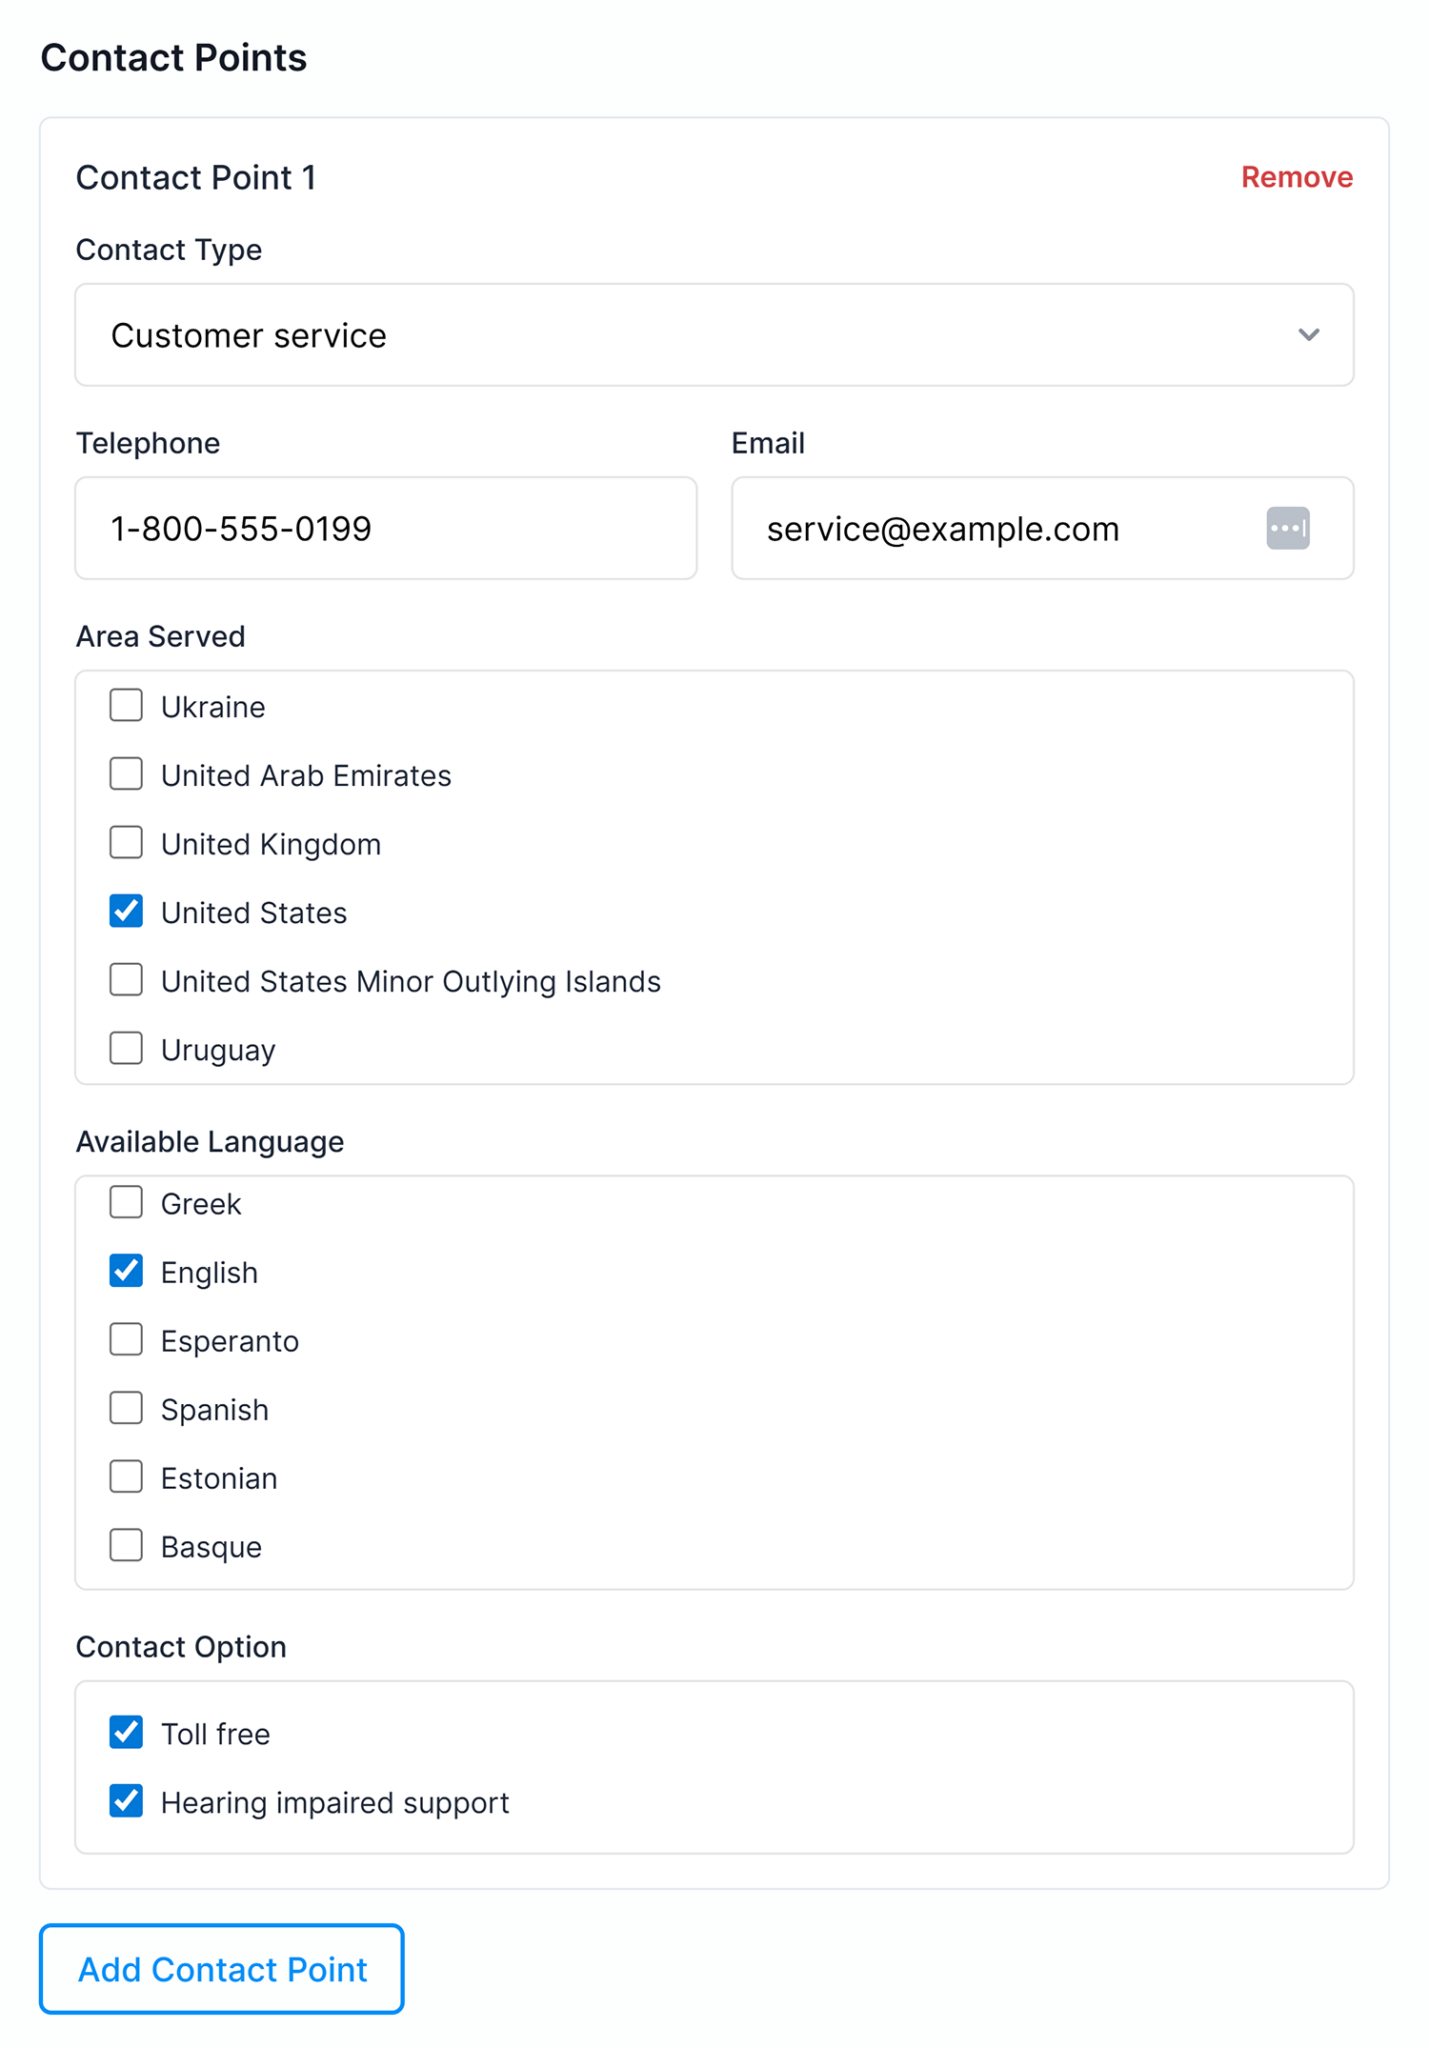Click the Contact Point 1 heading
Image resolution: width=1429 pixels, height=2048 pixels.
(196, 177)
